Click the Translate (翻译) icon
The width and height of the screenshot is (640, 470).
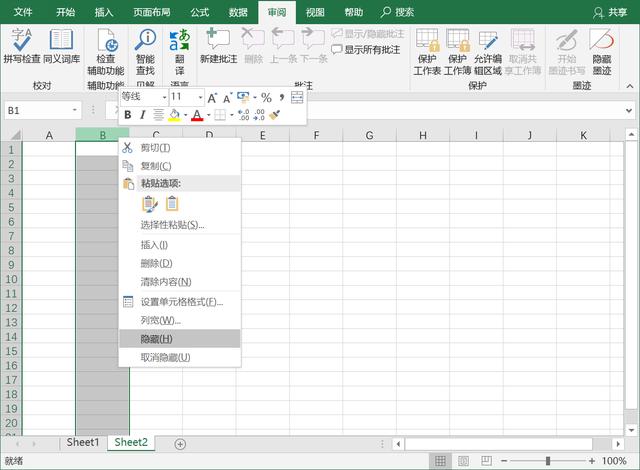tap(180, 41)
